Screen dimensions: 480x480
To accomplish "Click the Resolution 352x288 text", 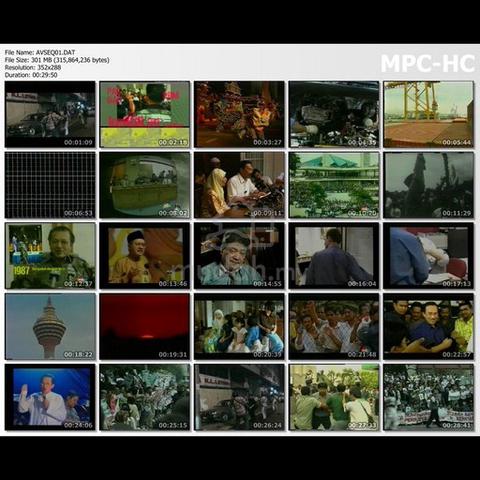I will coord(33,67).
